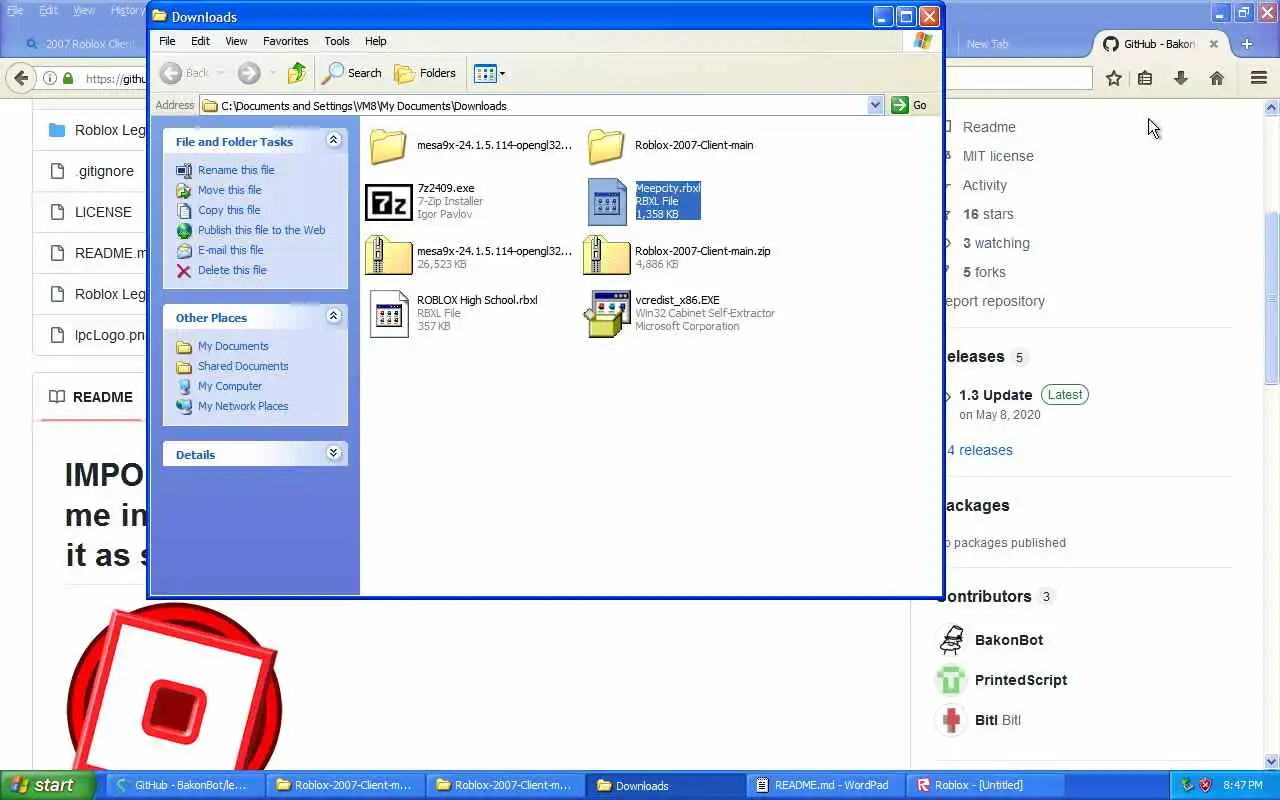The width and height of the screenshot is (1280, 800).
Task: Click the LICENSE file in GitHub list
Action: 103,212
